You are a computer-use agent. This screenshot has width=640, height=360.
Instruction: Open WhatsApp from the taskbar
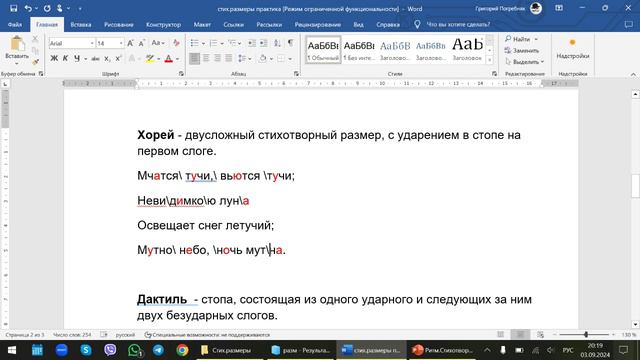click(134, 350)
